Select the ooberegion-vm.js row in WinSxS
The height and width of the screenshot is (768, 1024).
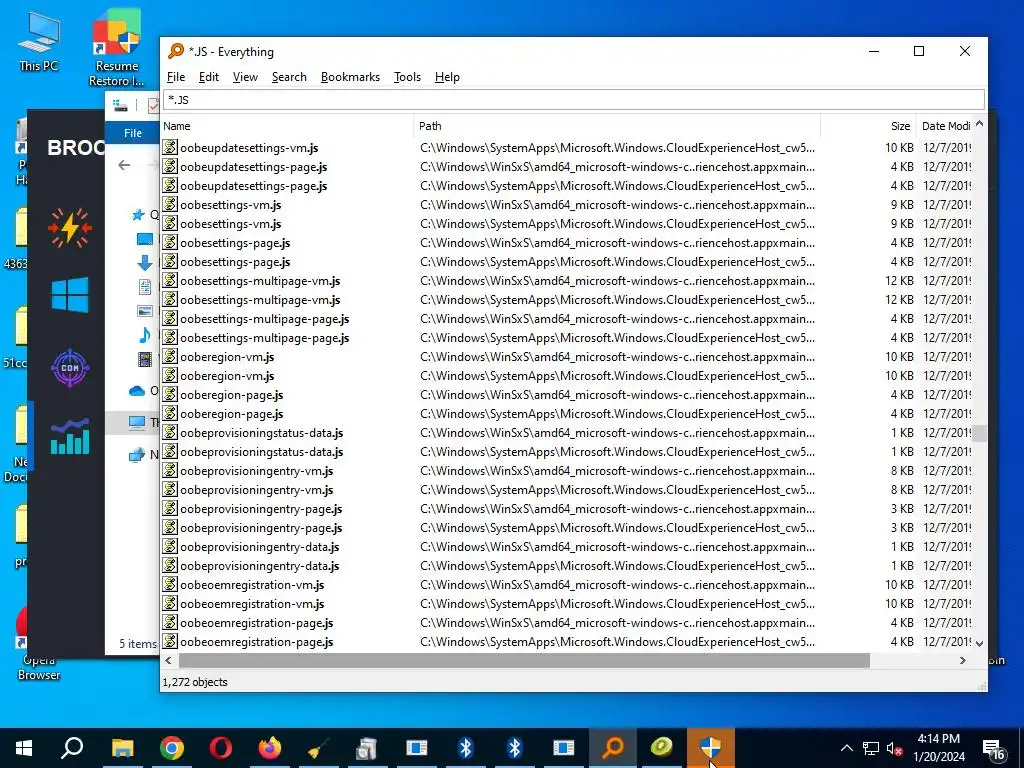coord(566,357)
